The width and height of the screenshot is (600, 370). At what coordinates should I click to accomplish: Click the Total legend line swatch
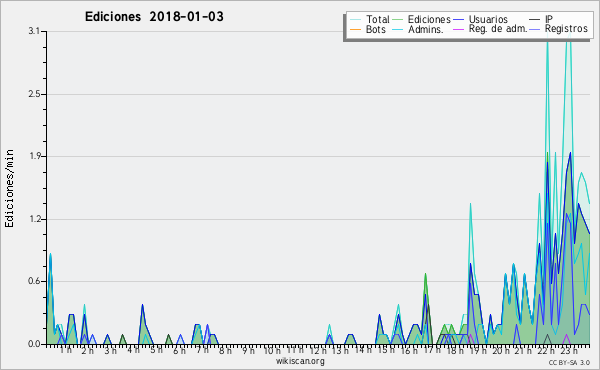(x=355, y=20)
